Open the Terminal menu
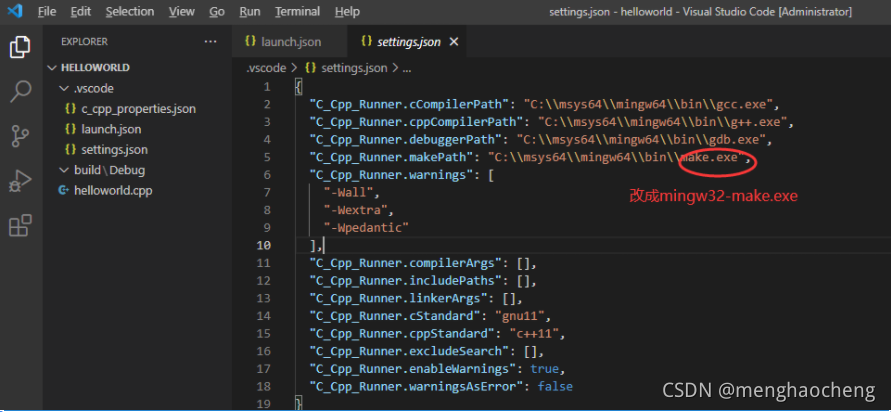 [x=297, y=11]
